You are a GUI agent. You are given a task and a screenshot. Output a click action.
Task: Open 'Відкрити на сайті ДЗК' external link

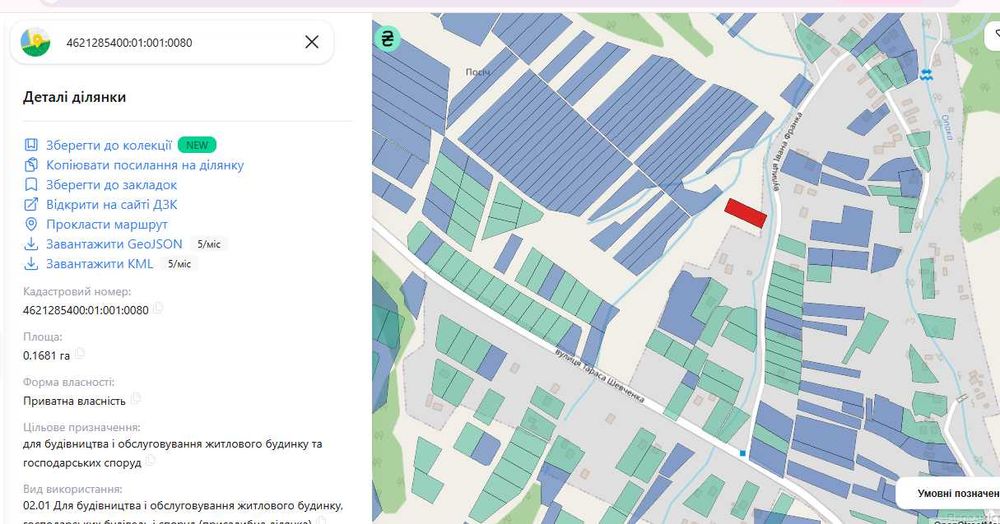tap(112, 205)
